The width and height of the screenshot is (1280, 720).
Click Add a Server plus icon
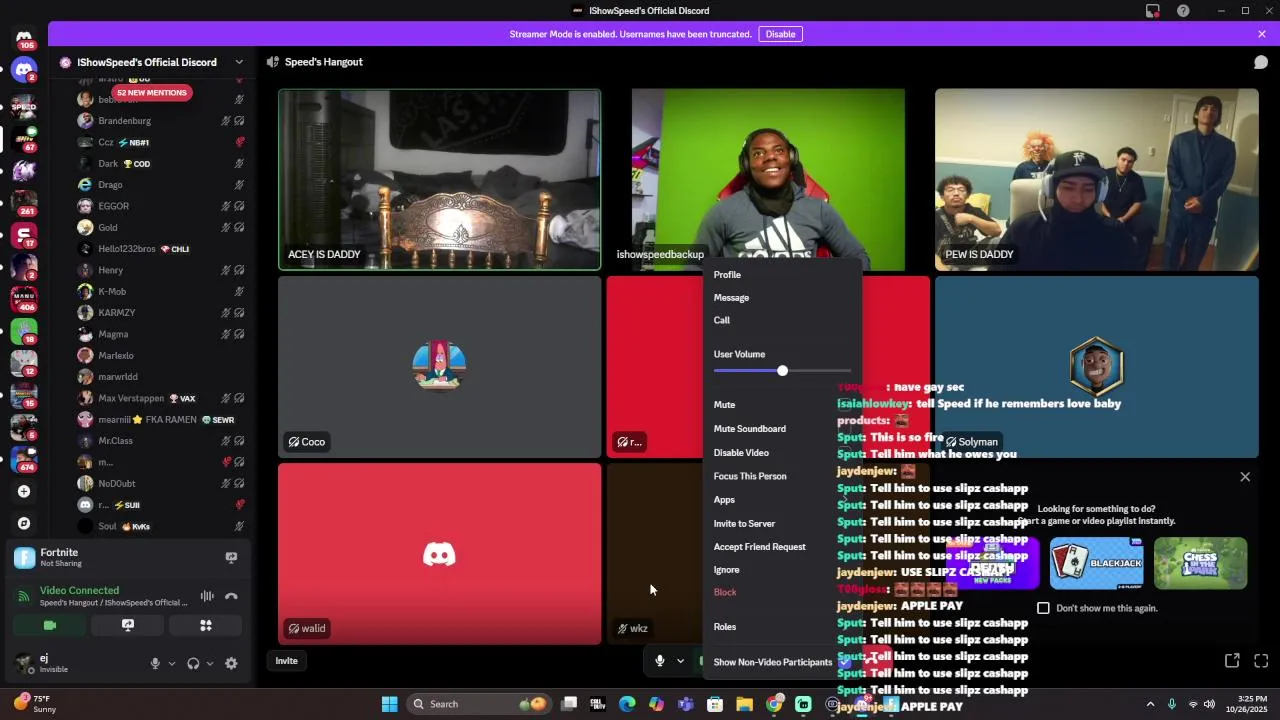[24, 491]
